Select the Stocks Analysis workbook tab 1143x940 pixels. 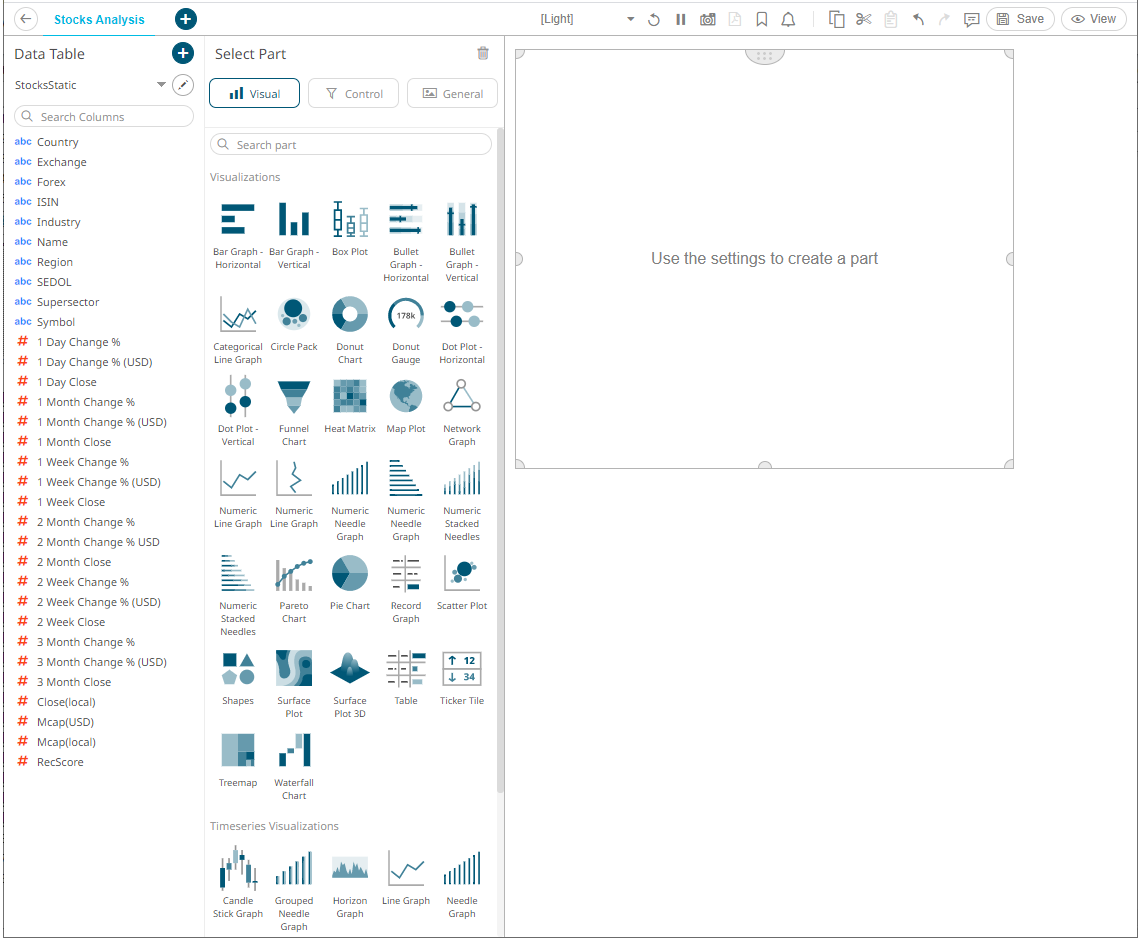point(99,19)
